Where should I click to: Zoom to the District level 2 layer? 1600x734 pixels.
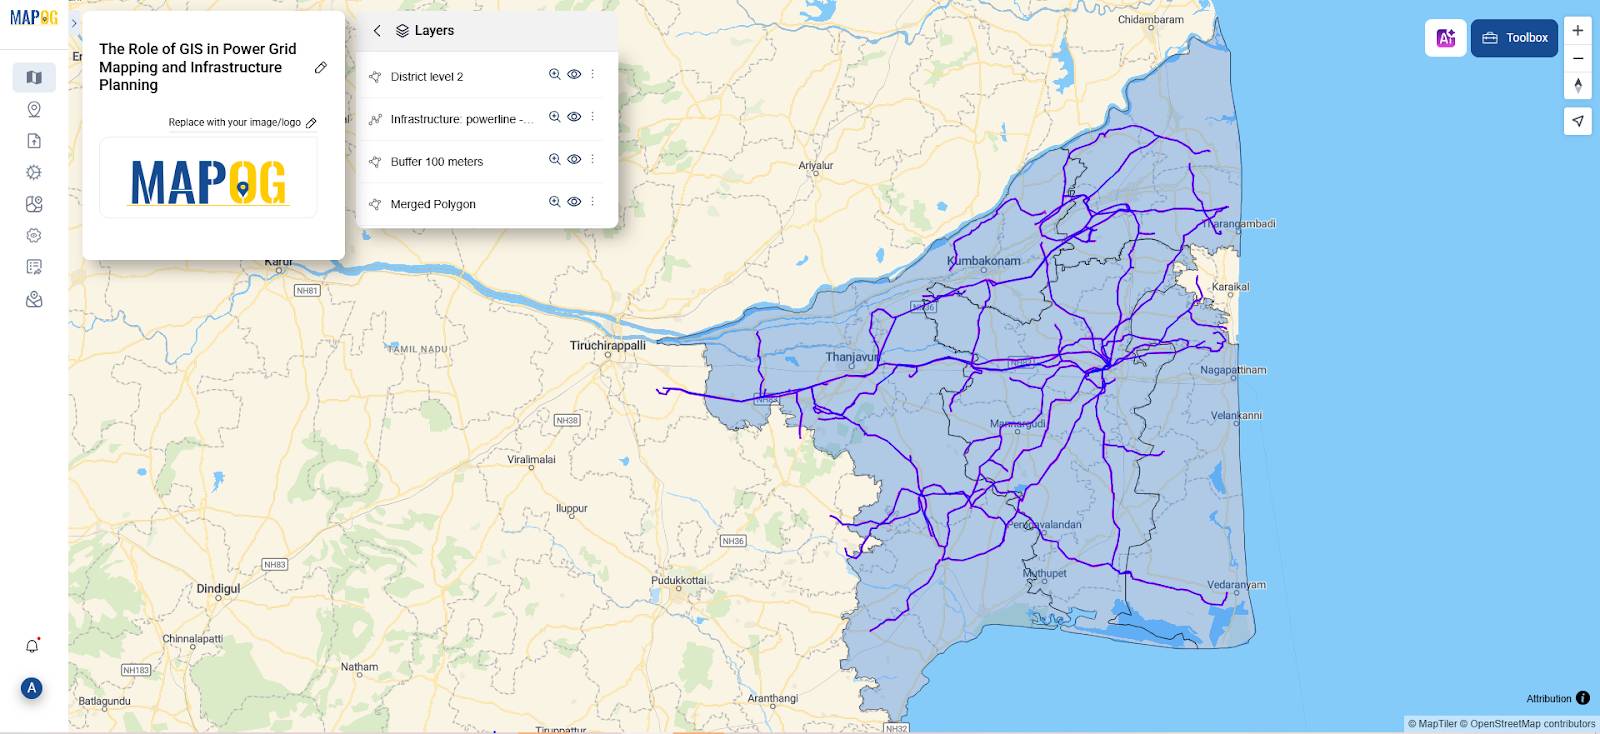coord(554,74)
